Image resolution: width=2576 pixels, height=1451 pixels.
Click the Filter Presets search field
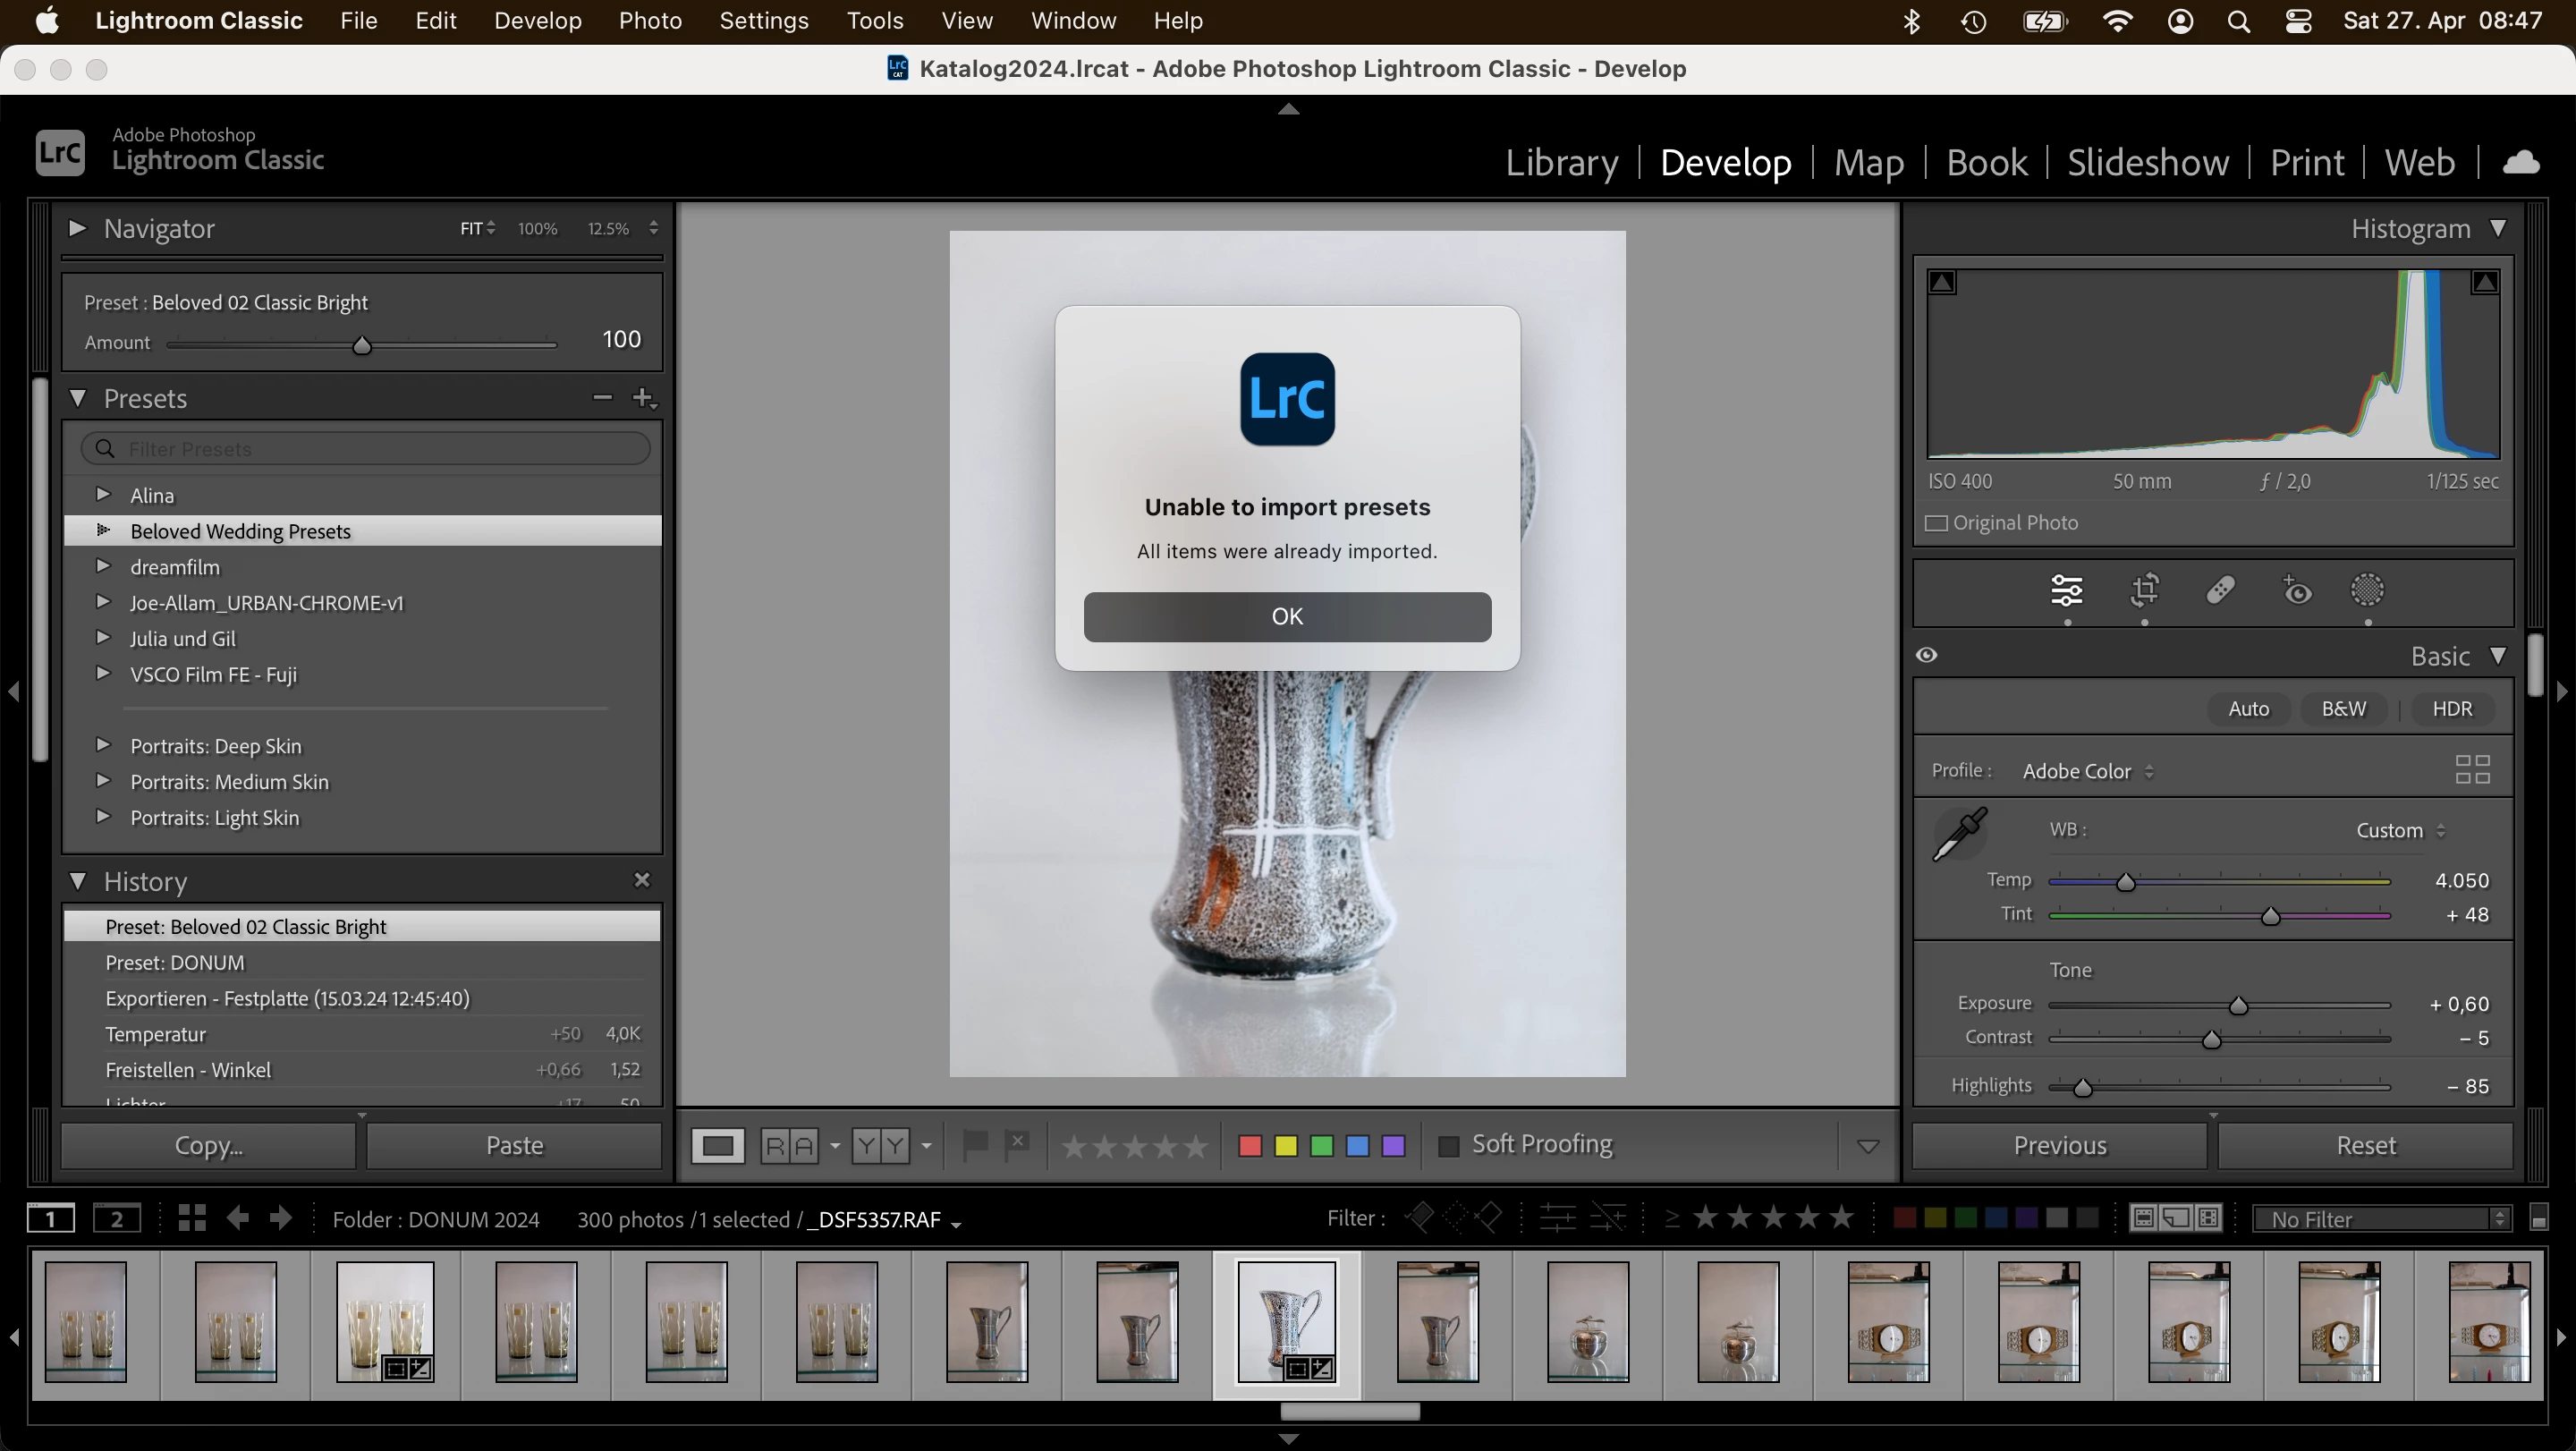380,449
